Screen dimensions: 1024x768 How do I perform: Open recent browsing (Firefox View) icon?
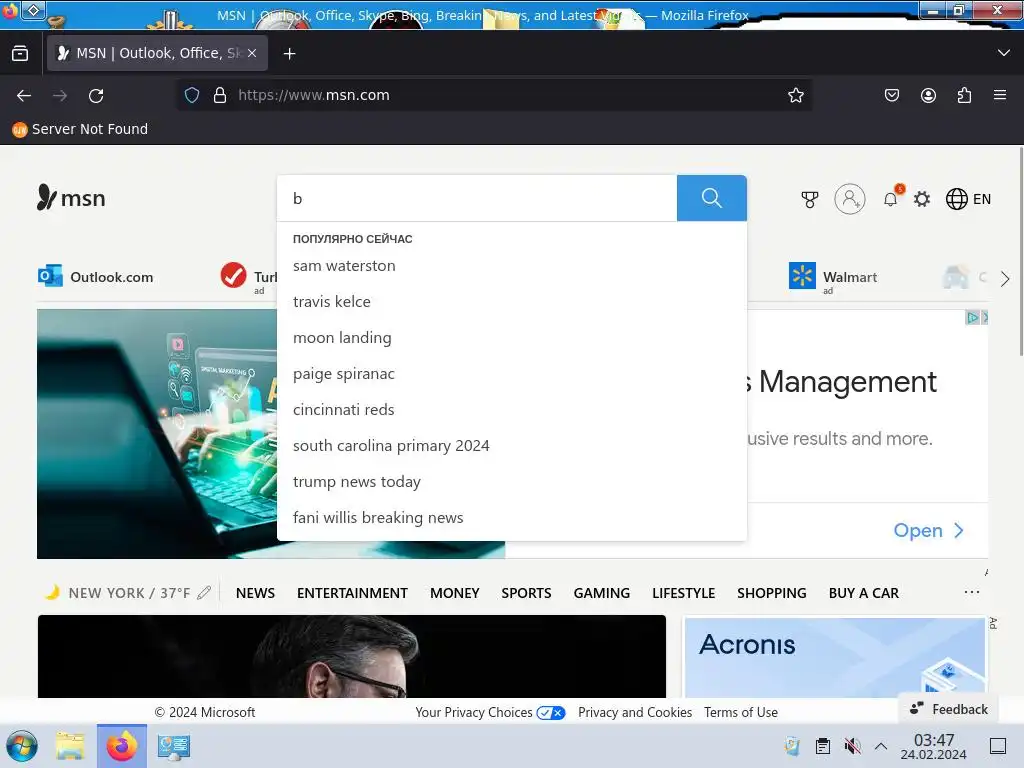pyautogui.click(x=20, y=53)
